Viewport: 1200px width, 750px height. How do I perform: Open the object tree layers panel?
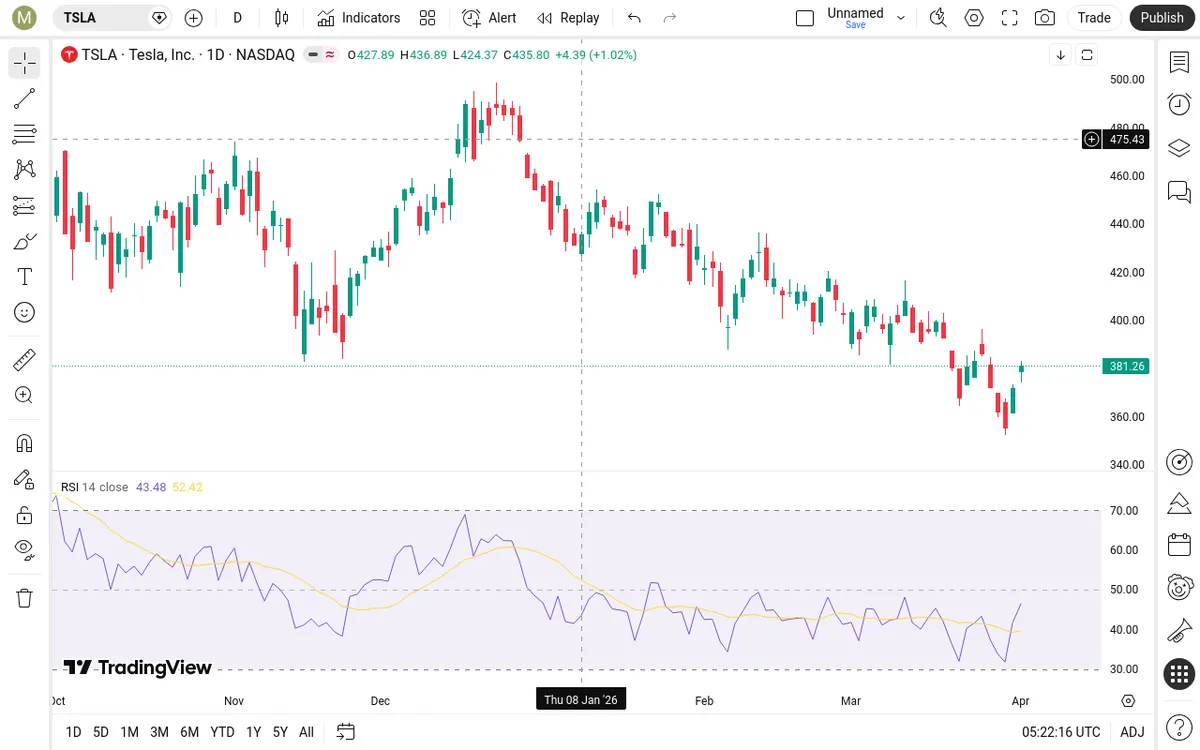pyautogui.click(x=1179, y=147)
